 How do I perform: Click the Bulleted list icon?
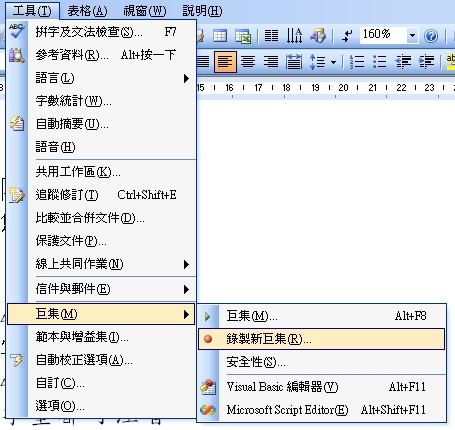(379, 62)
